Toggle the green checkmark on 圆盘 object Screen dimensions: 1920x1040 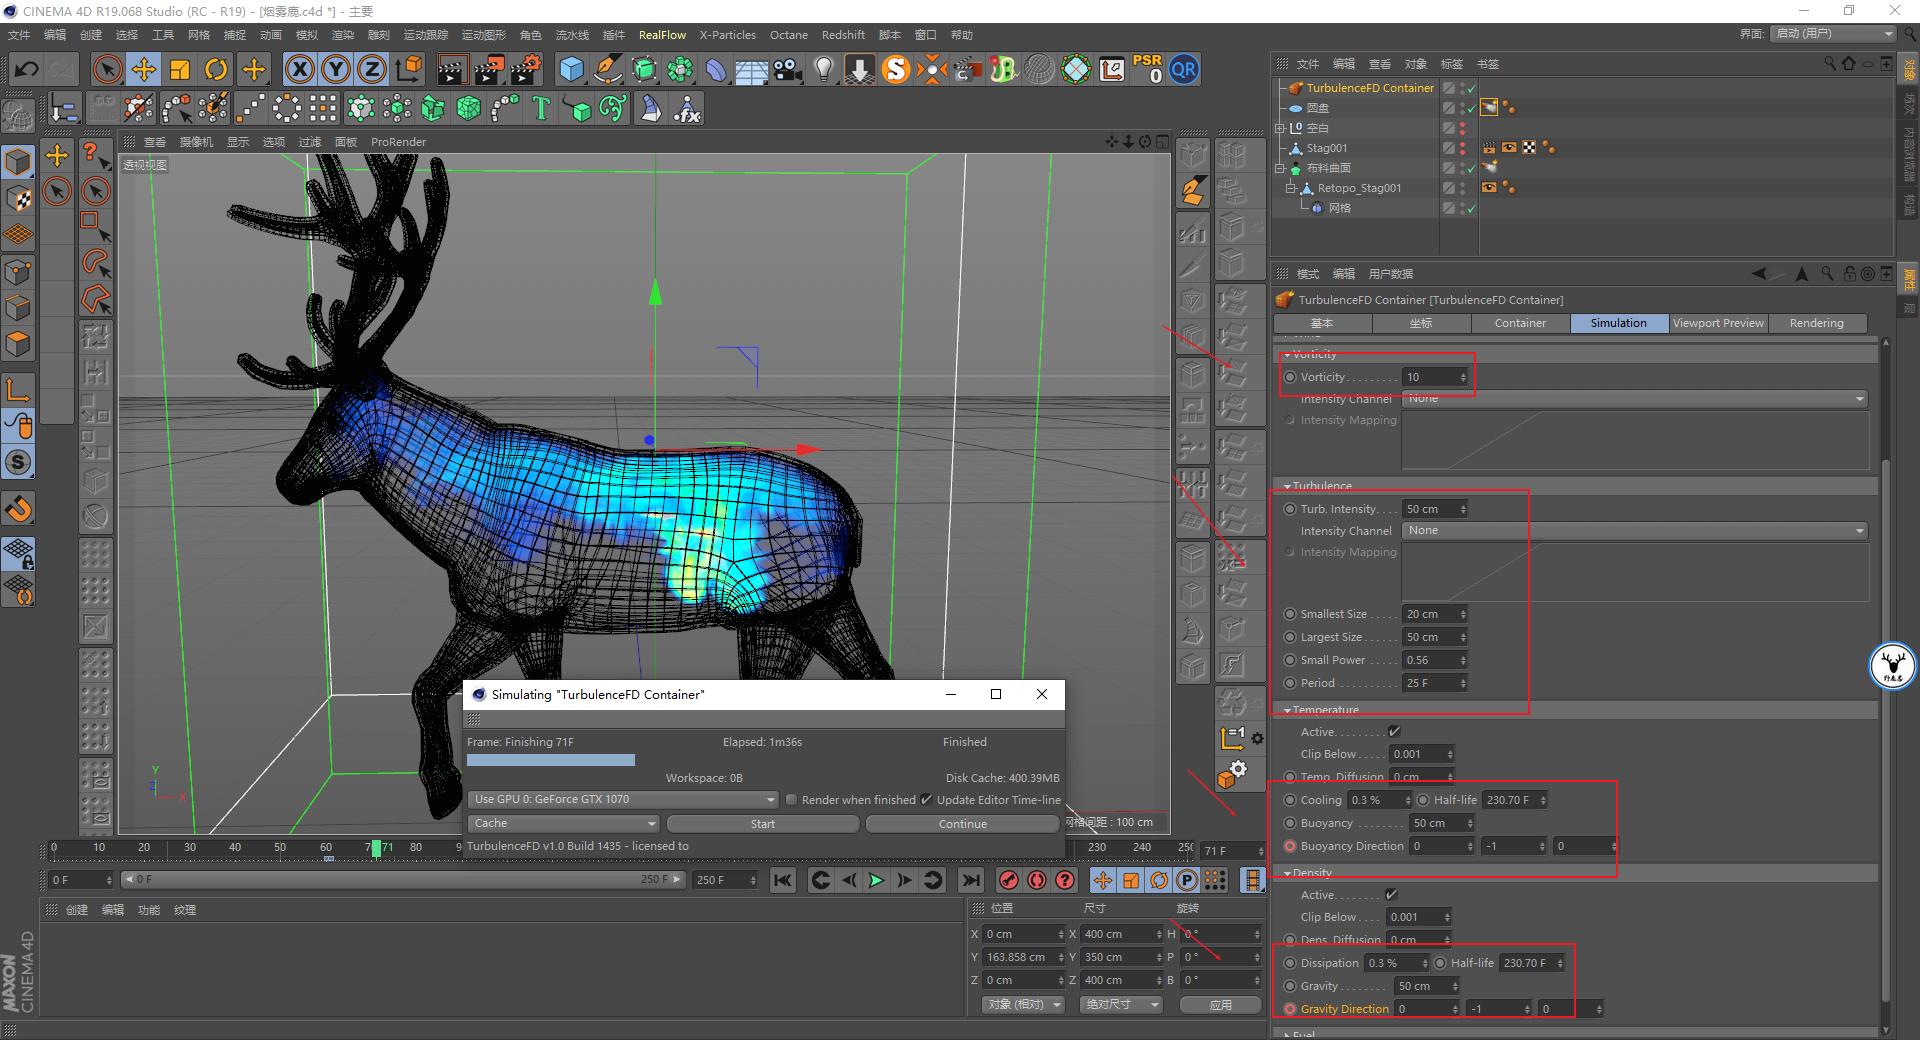(1473, 108)
